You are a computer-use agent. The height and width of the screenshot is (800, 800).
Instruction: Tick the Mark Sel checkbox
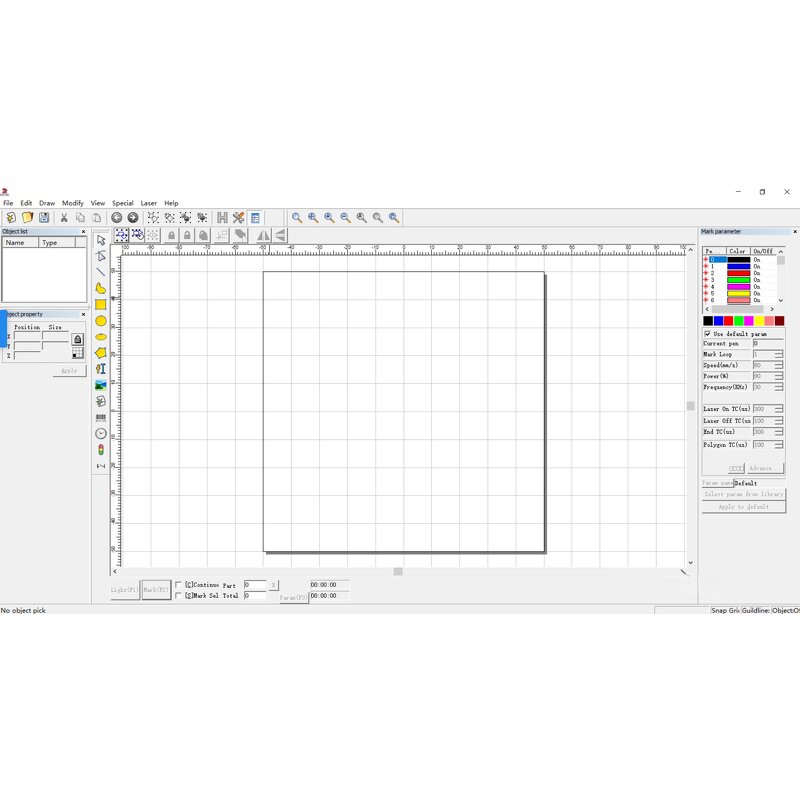[x=179, y=595]
